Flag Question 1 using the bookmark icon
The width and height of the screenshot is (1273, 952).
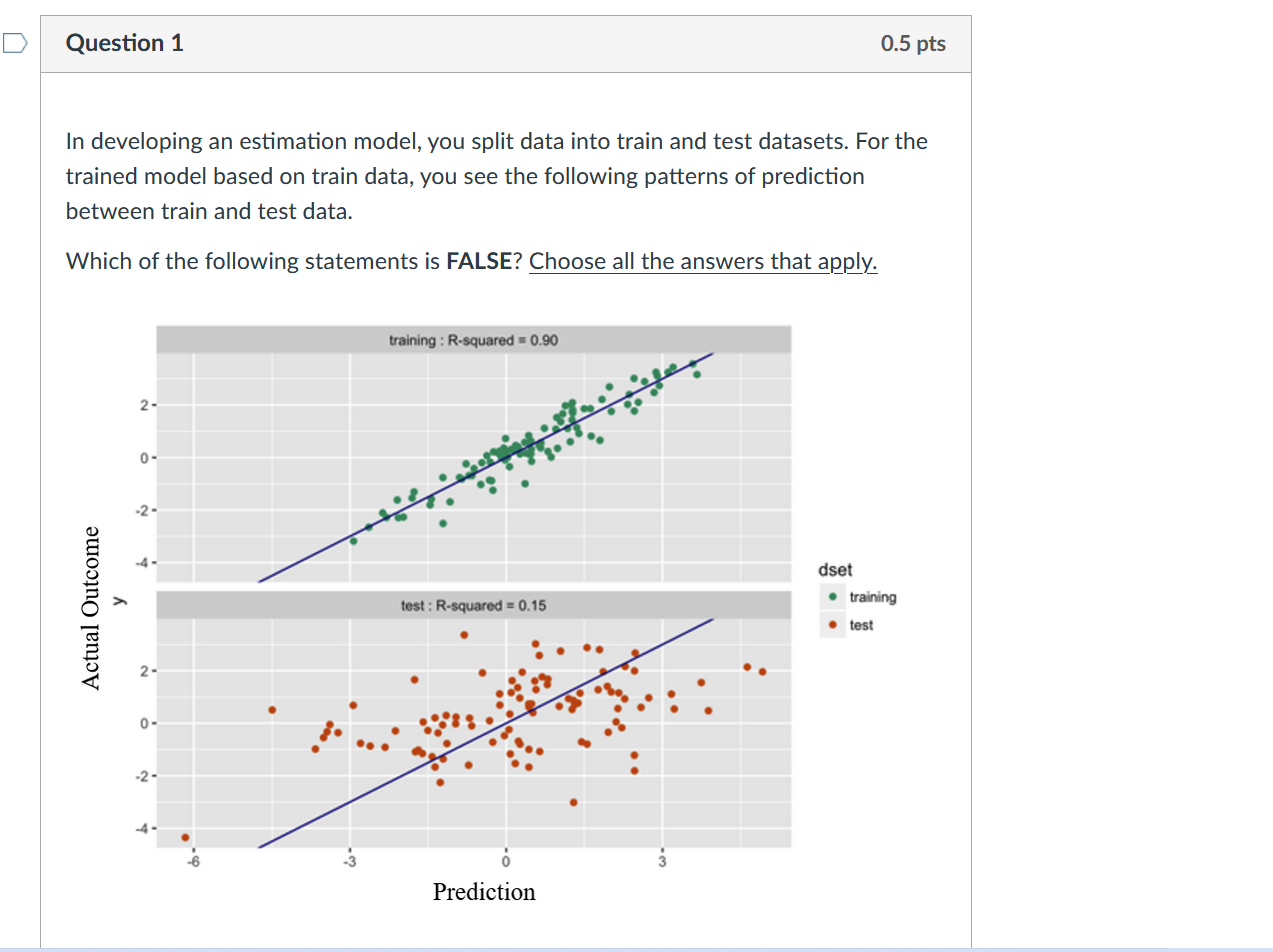(14, 43)
